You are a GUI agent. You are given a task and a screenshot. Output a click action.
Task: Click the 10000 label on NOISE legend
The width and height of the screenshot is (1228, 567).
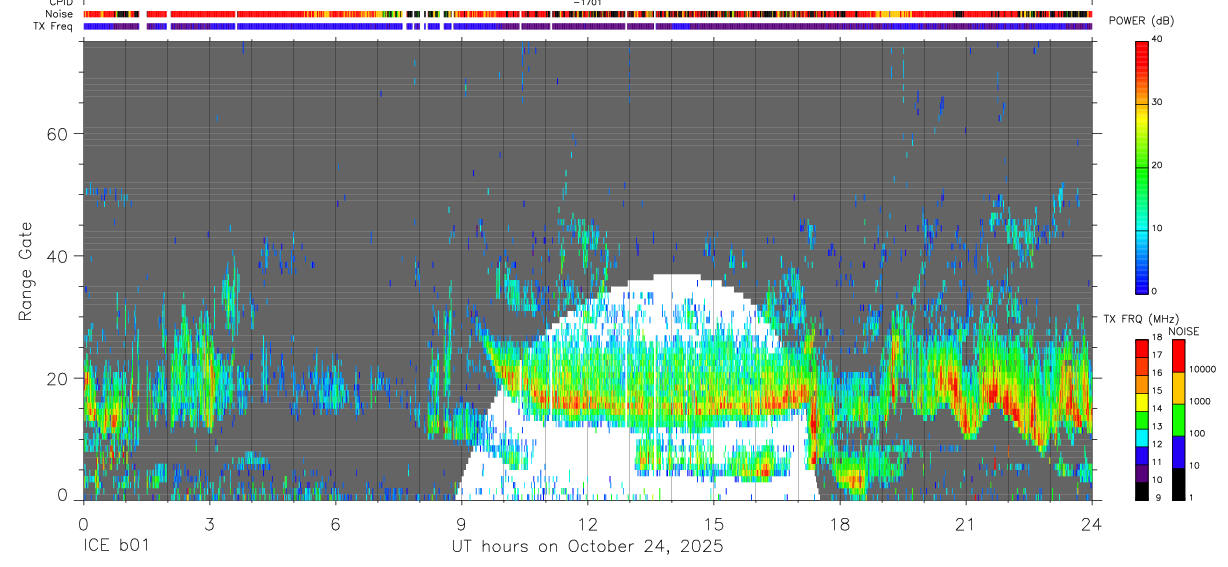(1202, 369)
